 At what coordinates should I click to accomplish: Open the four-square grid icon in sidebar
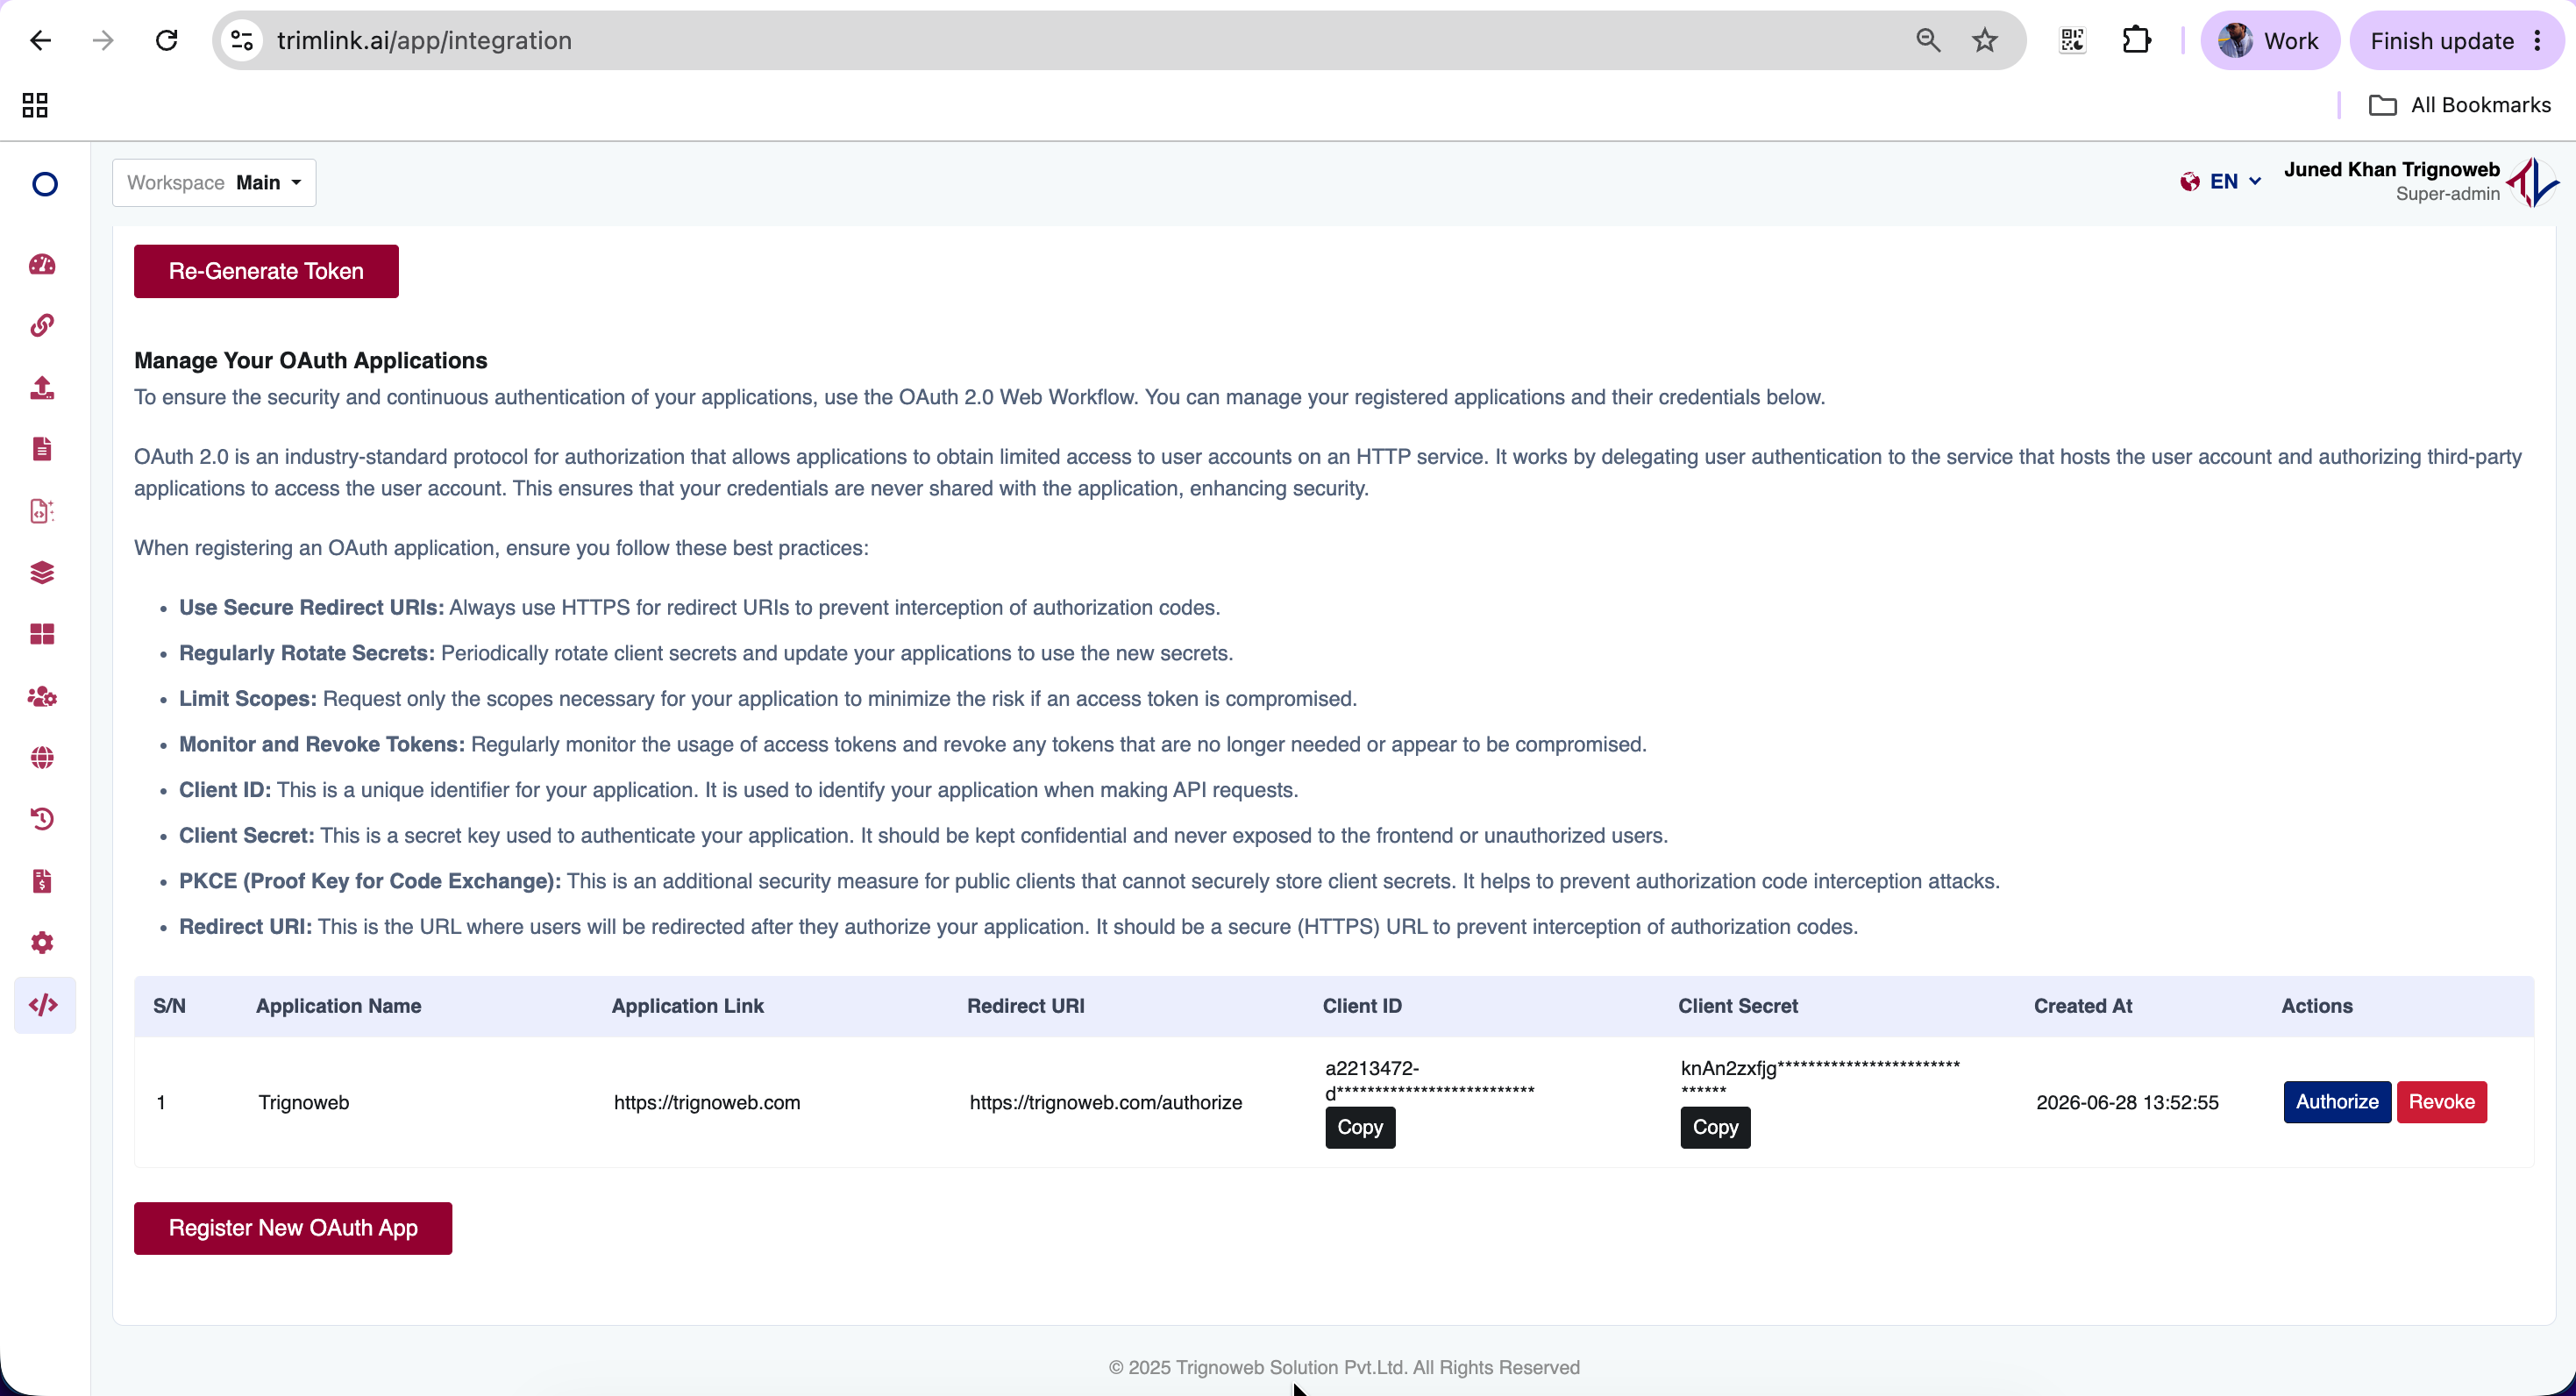coord(42,634)
